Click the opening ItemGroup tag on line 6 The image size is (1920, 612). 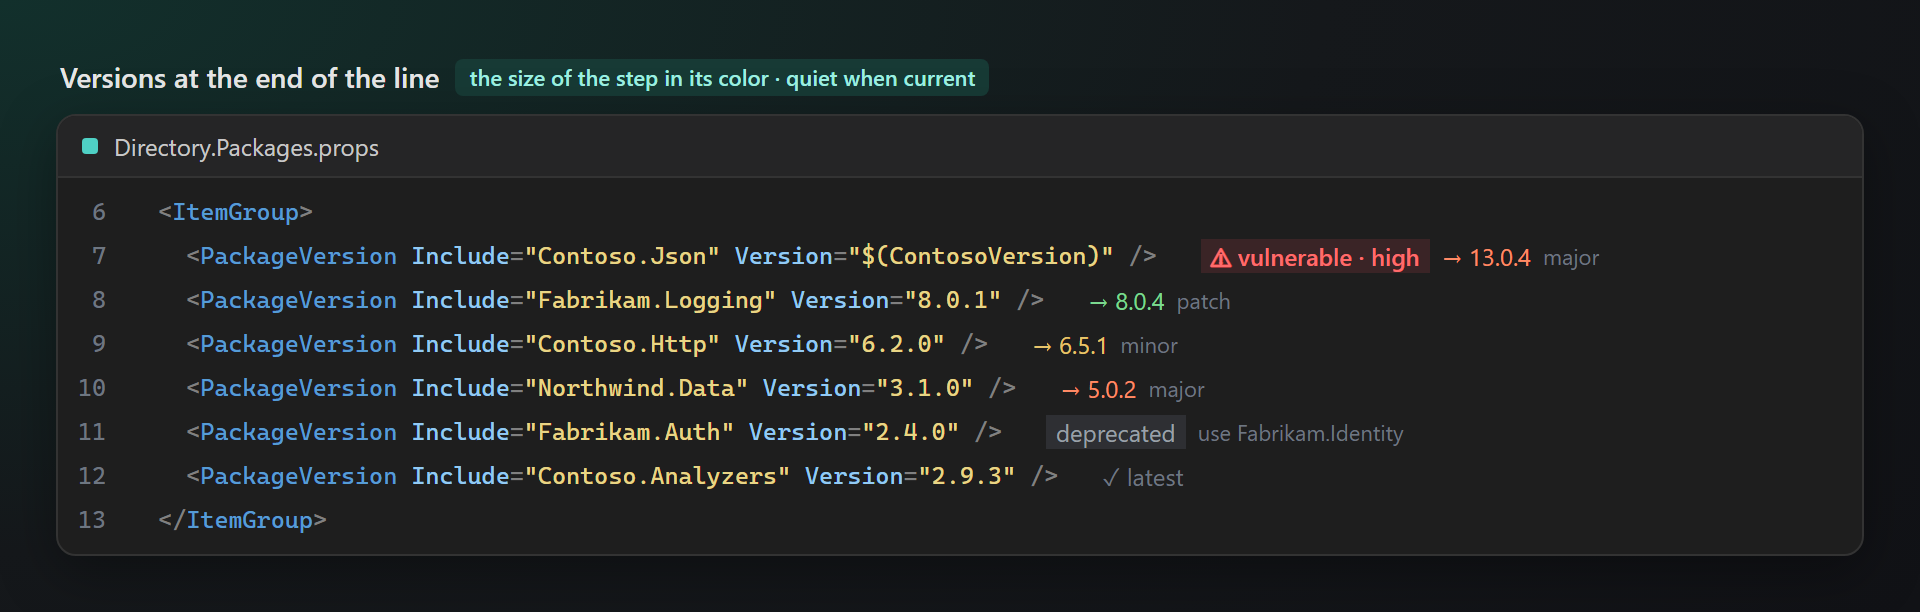235,212
